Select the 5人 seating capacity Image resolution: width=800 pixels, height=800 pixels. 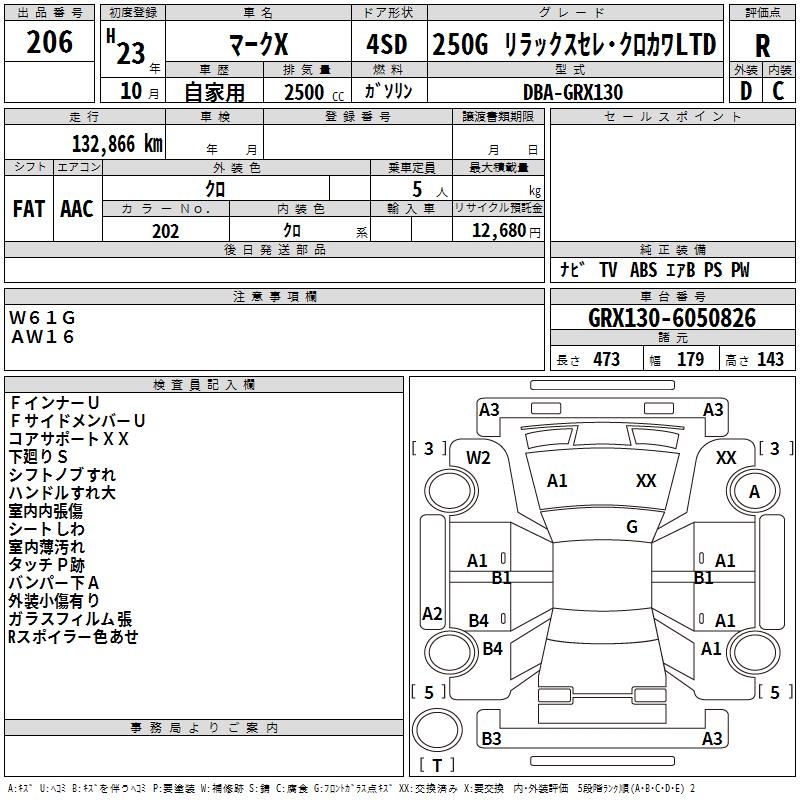429,190
